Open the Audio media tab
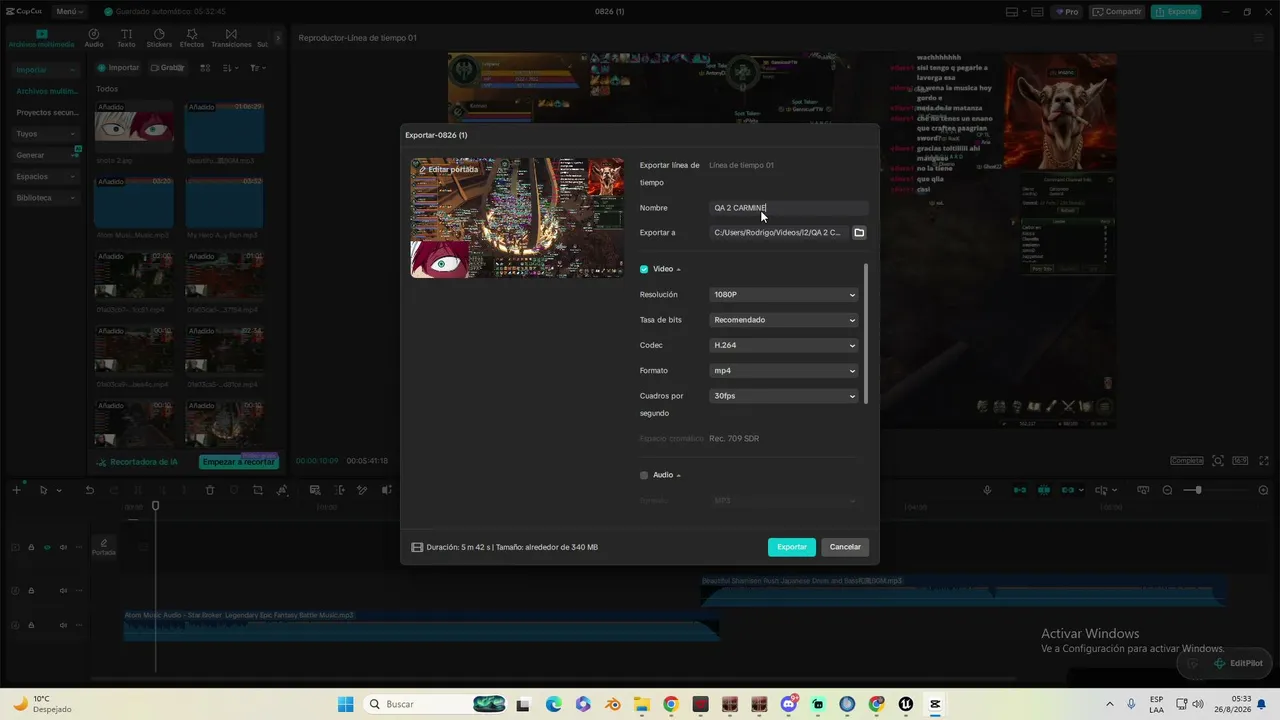This screenshot has height=720, width=1280. tap(94, 38)
